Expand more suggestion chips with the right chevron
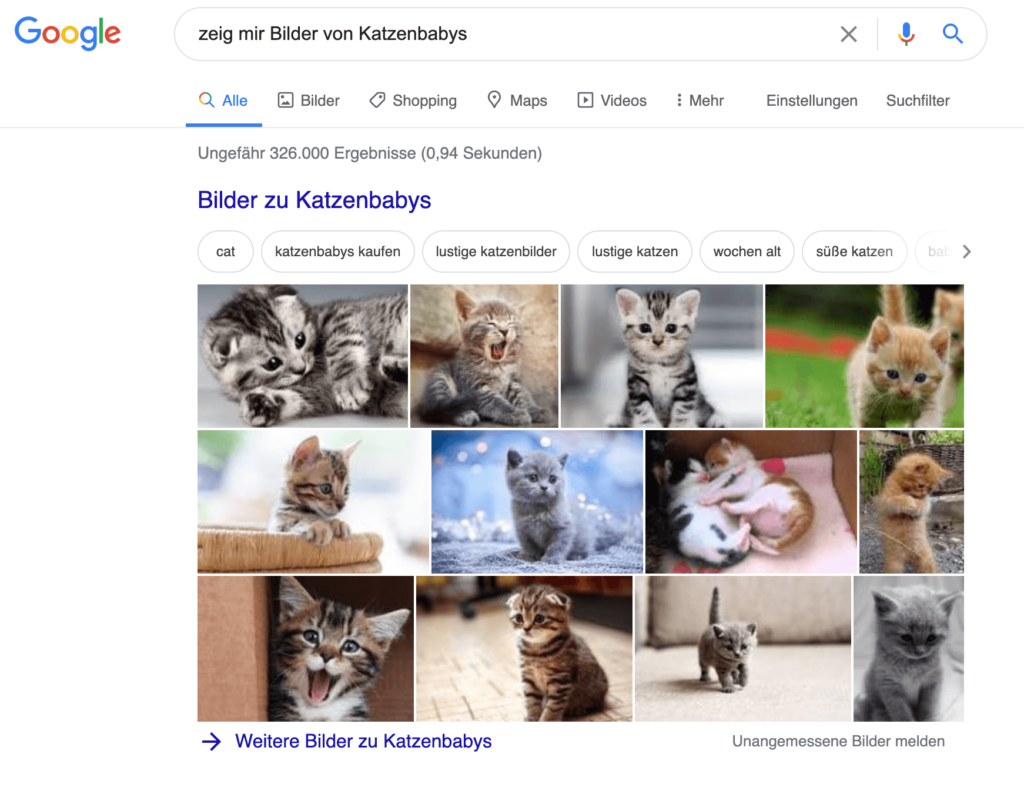Viewport: 1024px width, 791px height. click(x=966, y=251)
